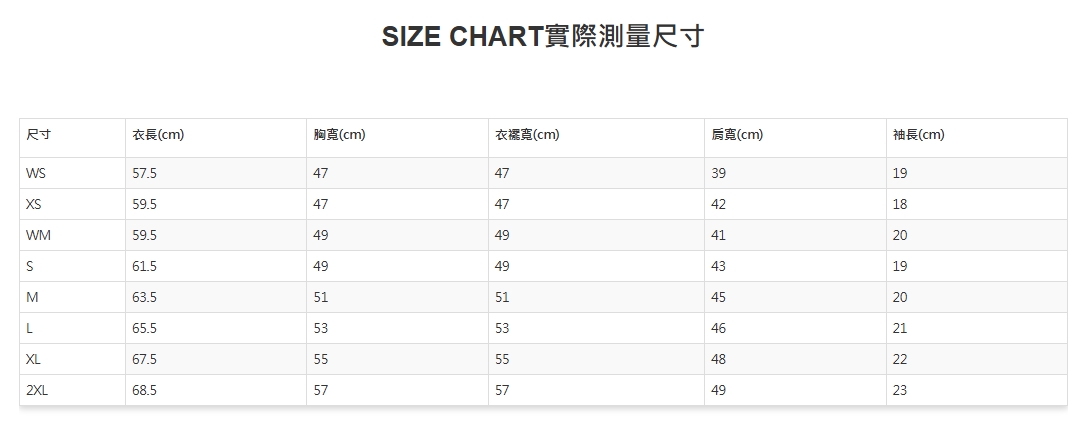Select the 衣長(cm) column header
Screen dimensions: 1091x426
point(158,135)
